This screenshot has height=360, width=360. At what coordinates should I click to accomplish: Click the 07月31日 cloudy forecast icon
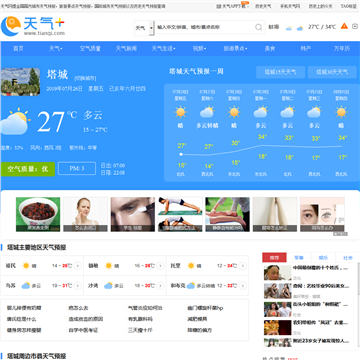pyautogui.click(x=314, y=112)
